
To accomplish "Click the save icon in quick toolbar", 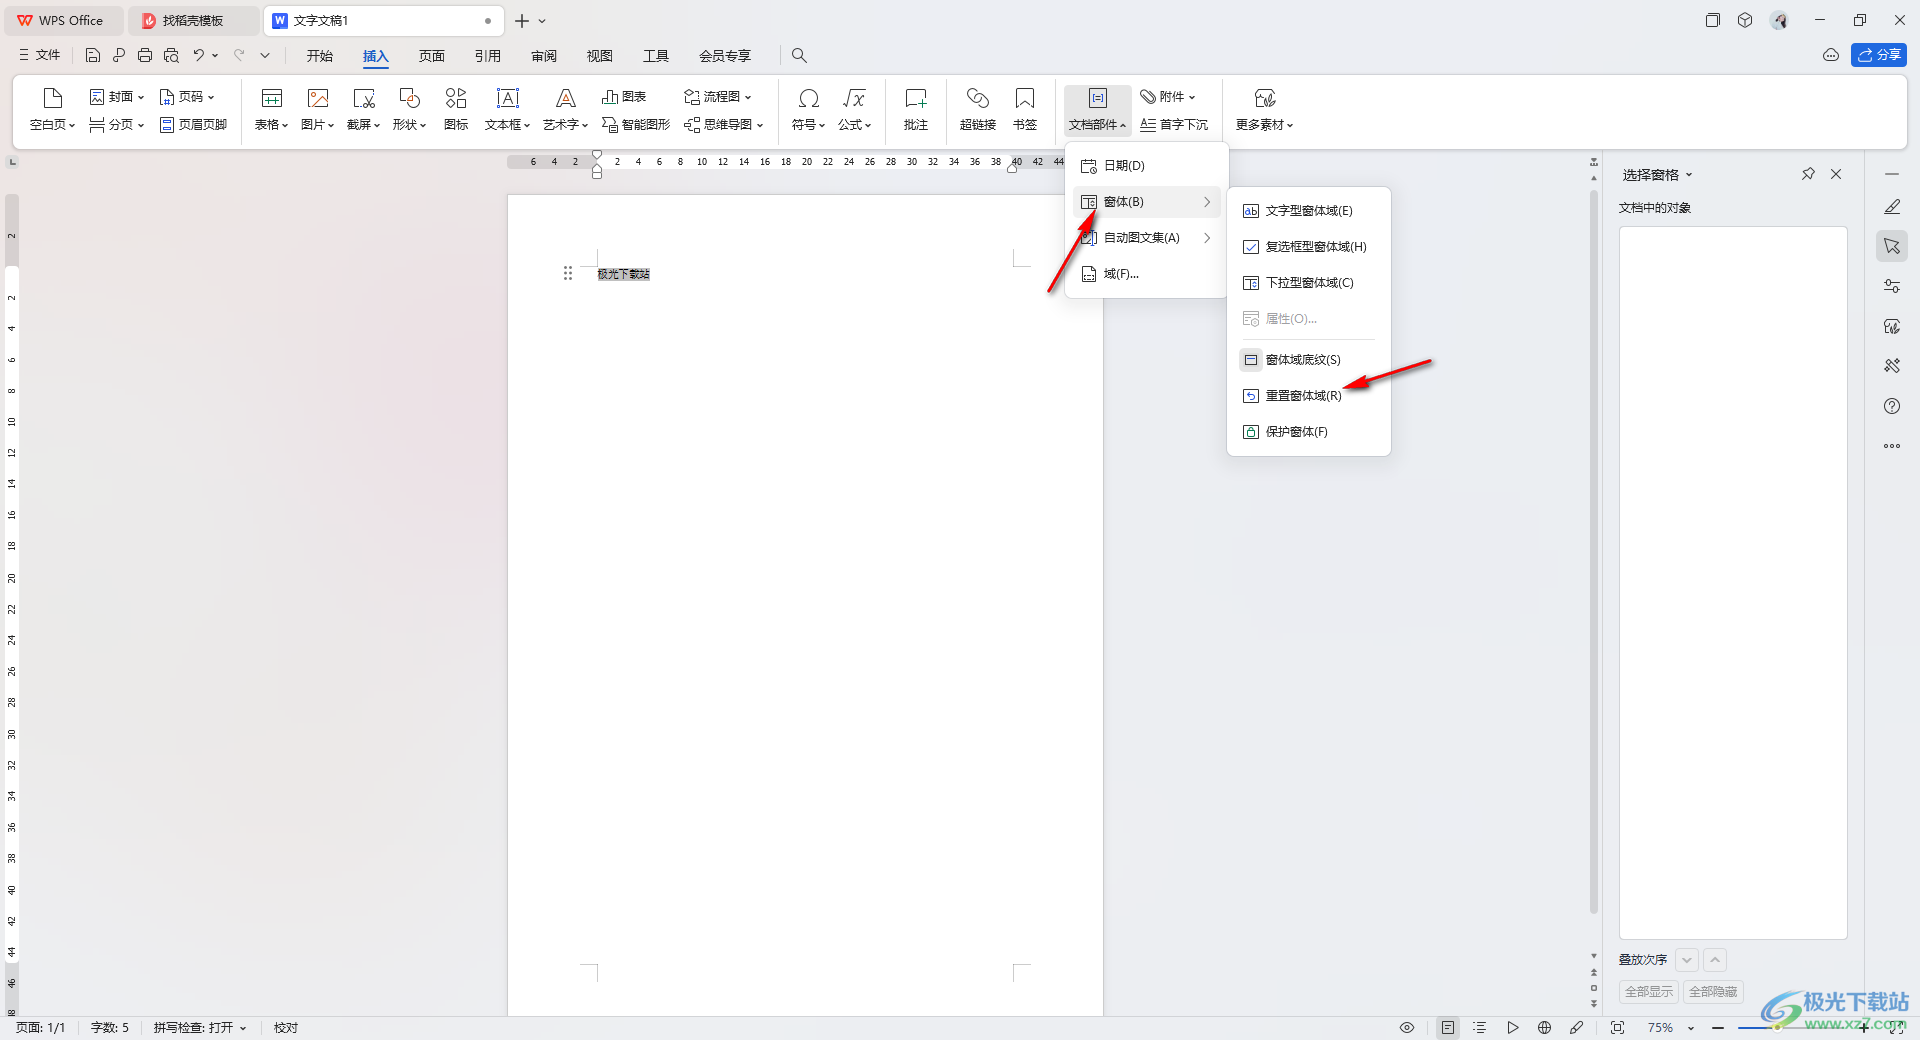I will coord(93,56).
